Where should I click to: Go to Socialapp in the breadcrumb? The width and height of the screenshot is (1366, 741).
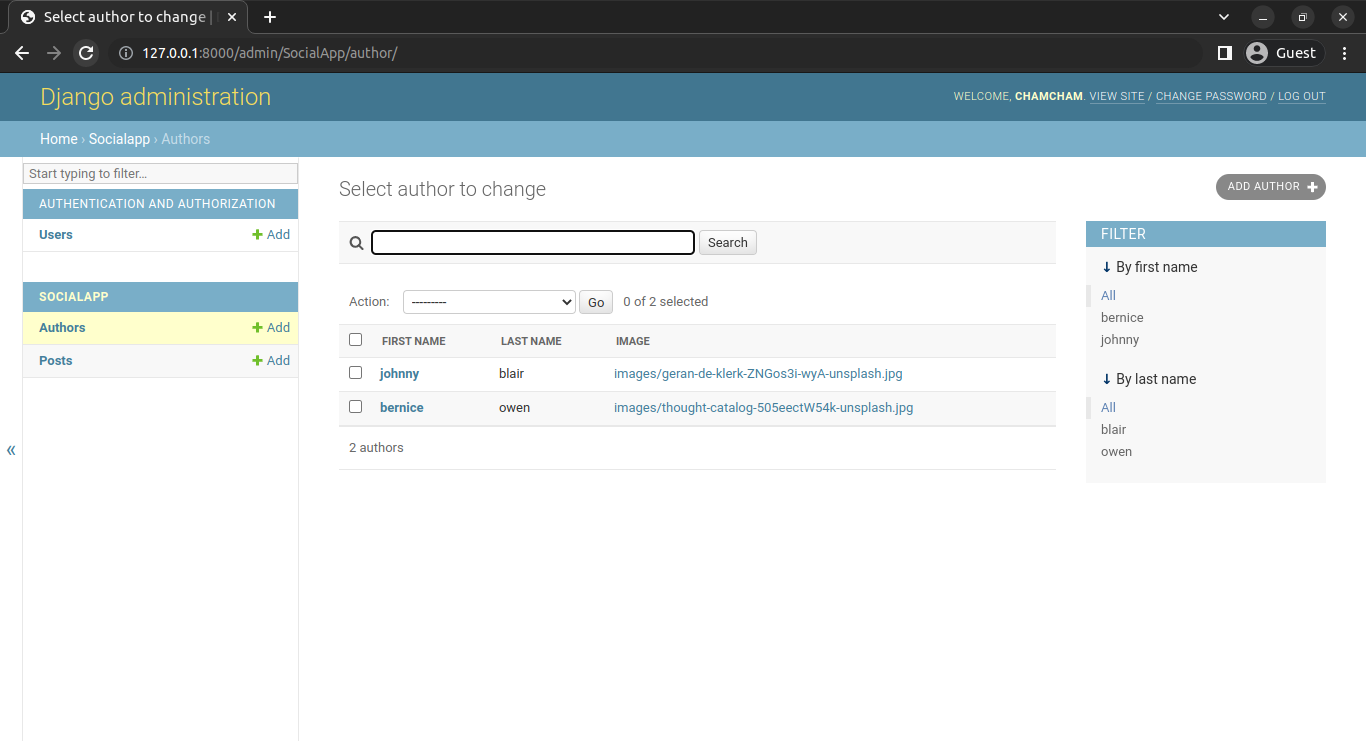119,139
